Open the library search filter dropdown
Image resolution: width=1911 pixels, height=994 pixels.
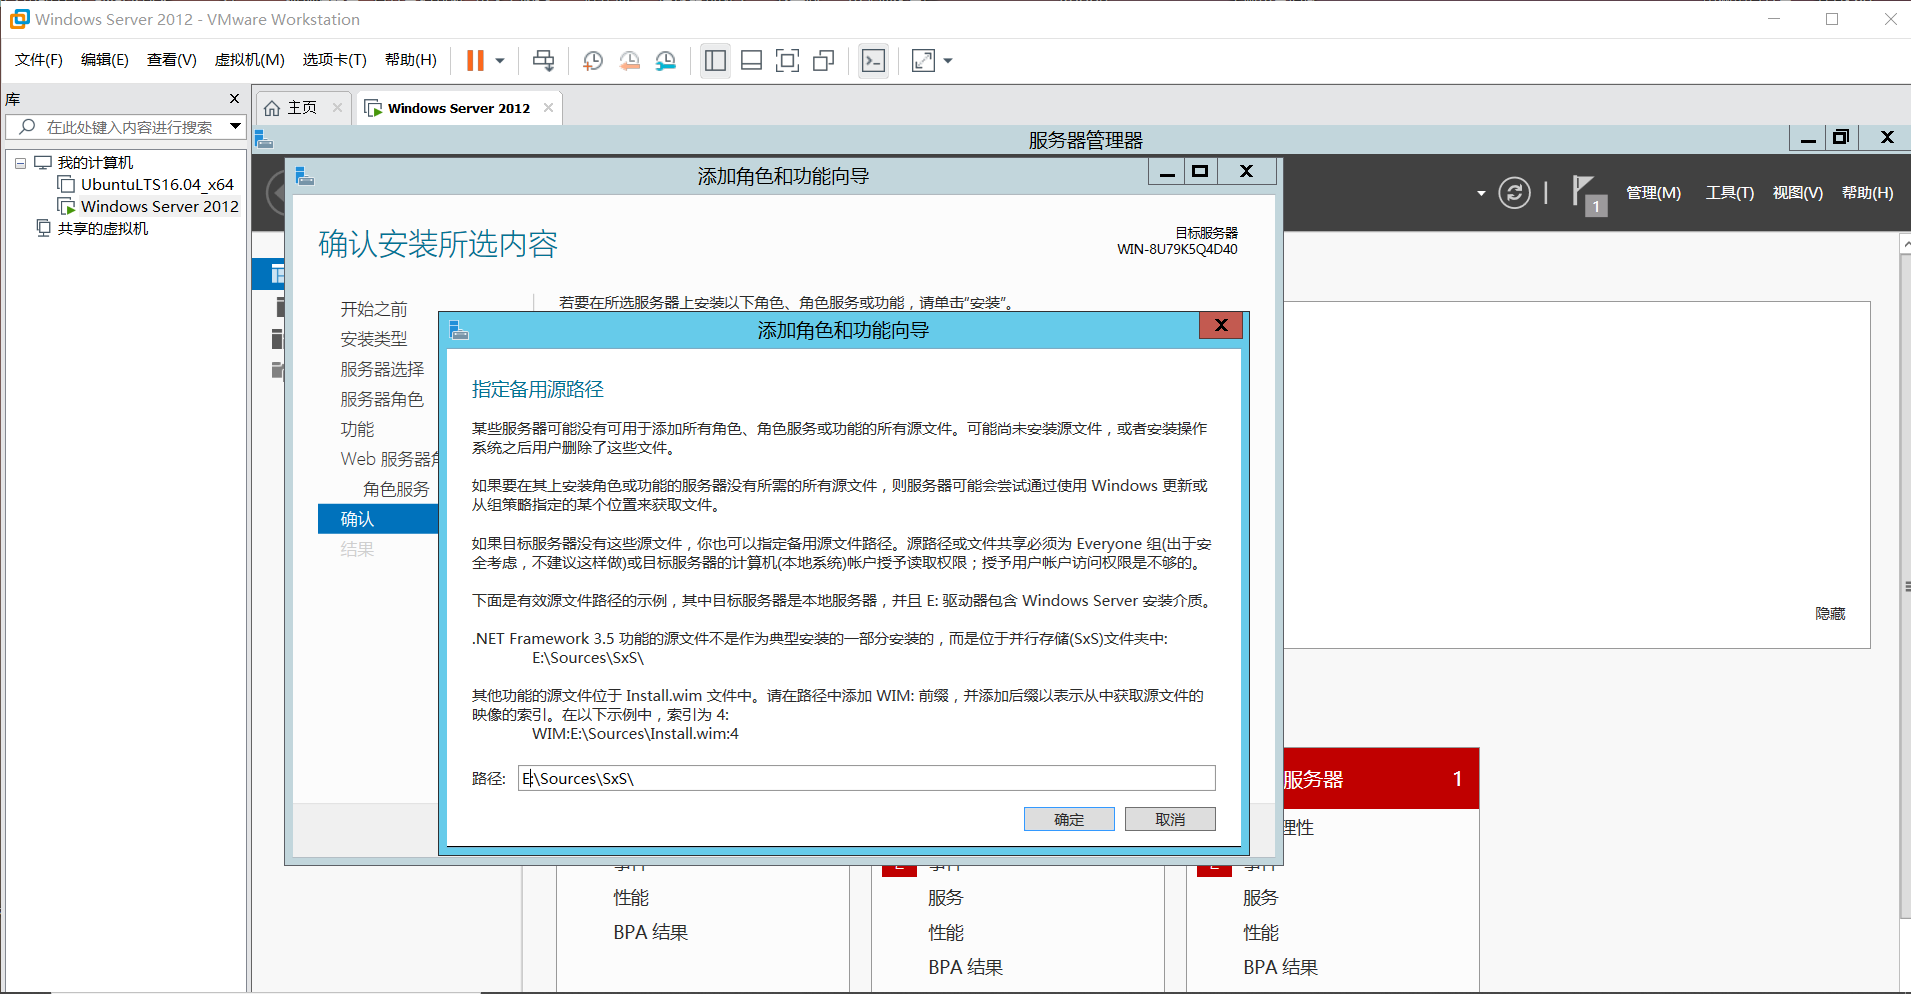click(x=234, y=126)
